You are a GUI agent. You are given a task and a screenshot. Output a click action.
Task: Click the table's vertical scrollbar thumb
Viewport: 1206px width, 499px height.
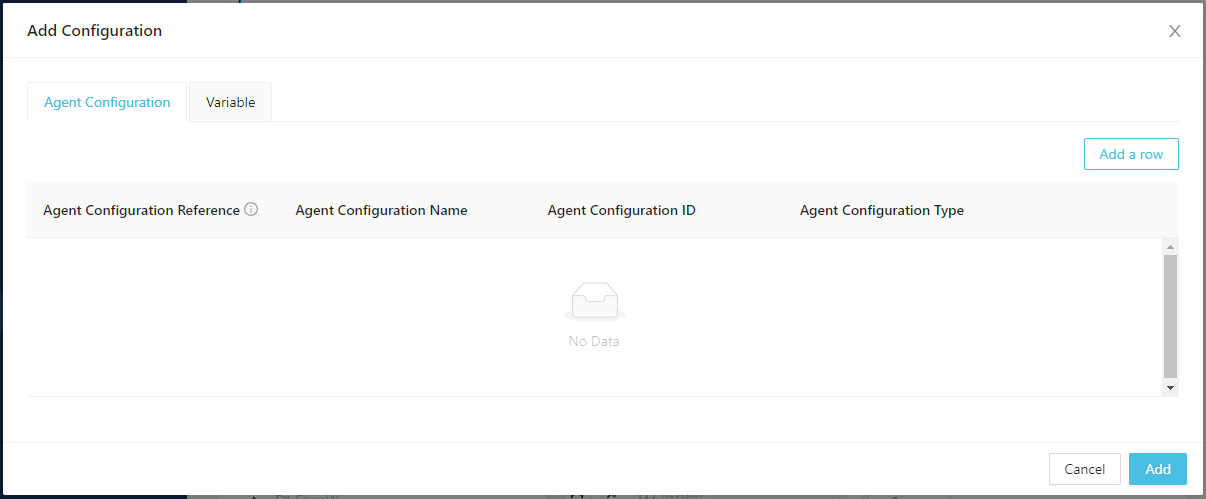click(x=1170, y=315)
